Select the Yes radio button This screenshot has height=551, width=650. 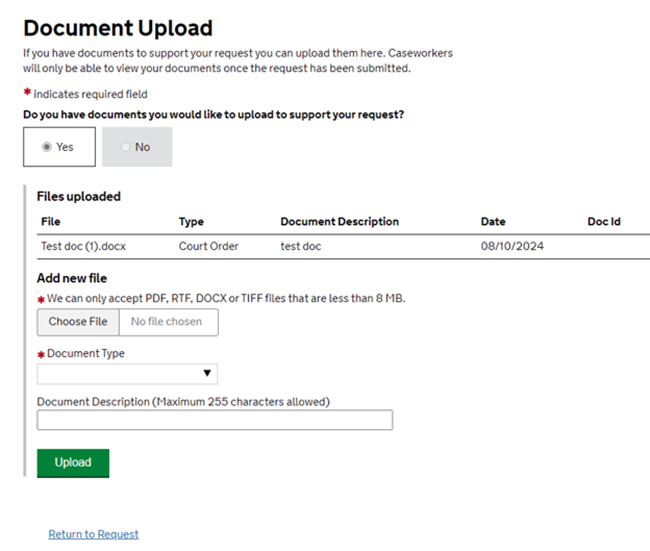coord(46,147)
